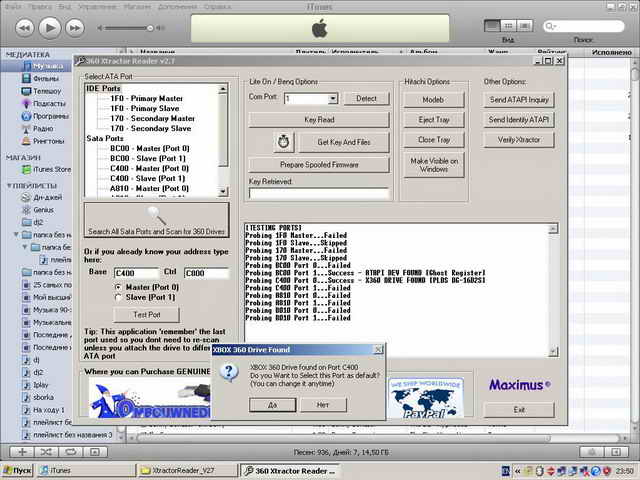
Task: Select 170 - Secondary Slave port
Action: coord(150,128)
